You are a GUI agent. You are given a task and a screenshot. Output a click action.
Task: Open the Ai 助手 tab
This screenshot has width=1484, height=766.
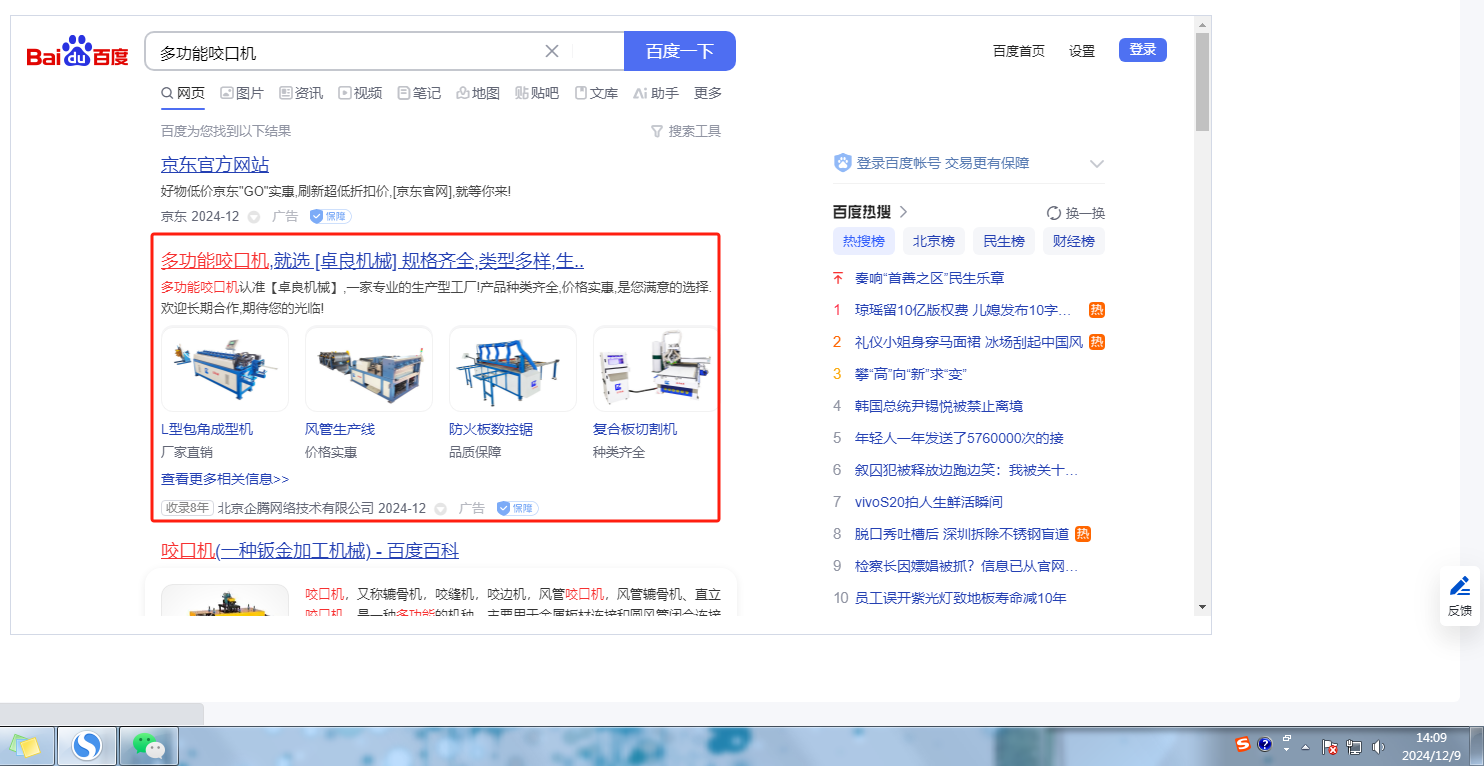pyautogui.click(x=656, y=93)
